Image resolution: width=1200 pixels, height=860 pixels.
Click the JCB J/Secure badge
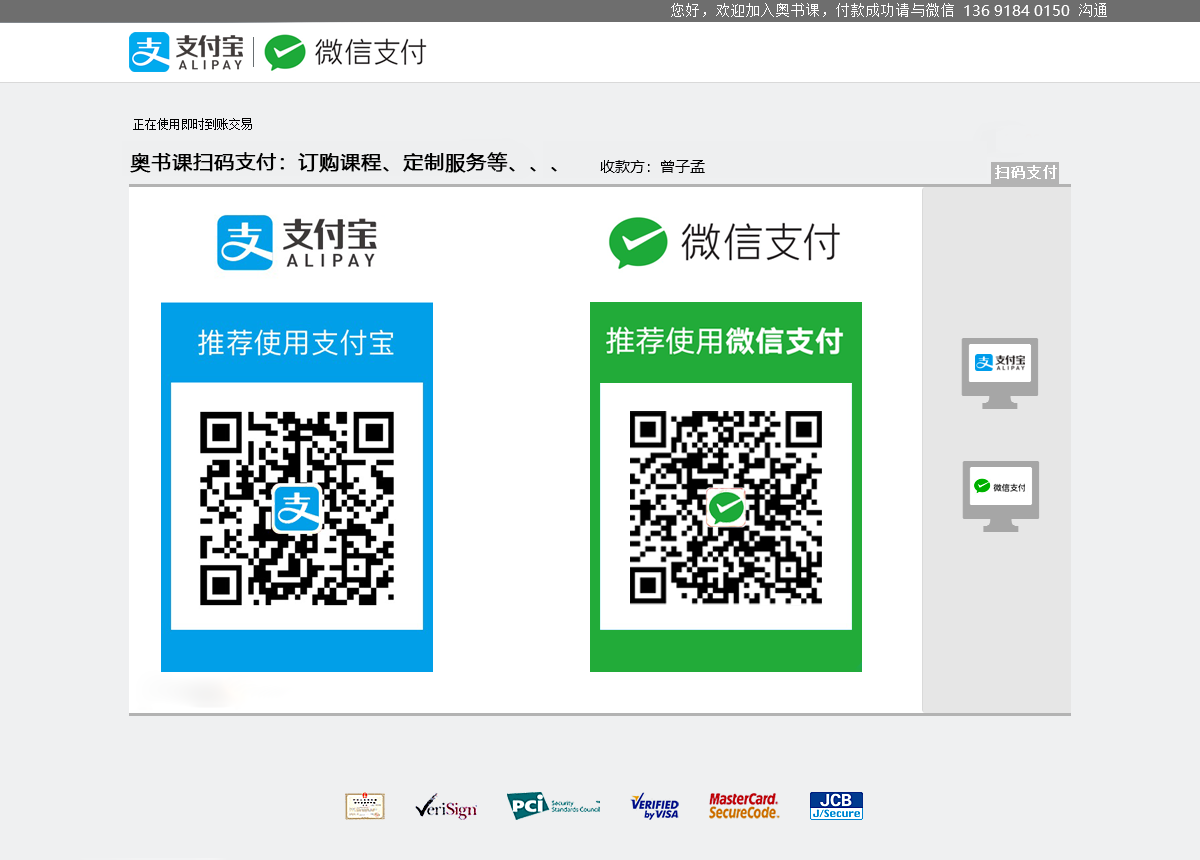pyautogui.click(x=836, y=806)
